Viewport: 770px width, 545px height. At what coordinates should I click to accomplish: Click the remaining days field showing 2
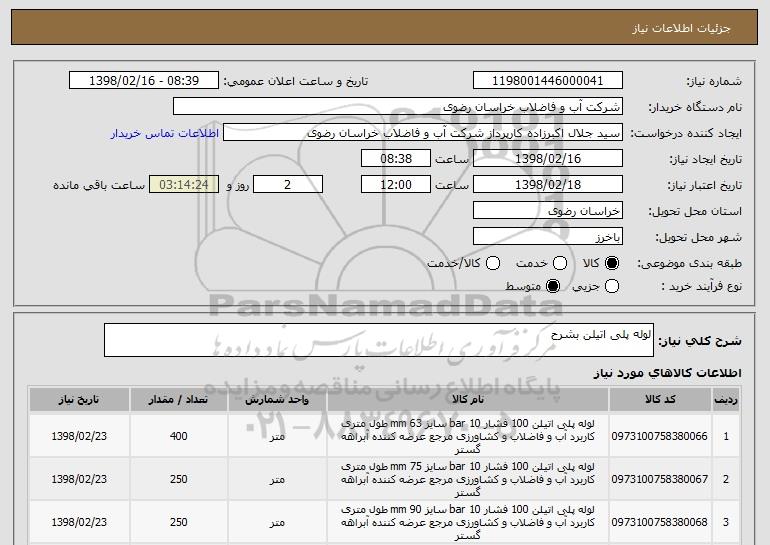pos(288,185)
